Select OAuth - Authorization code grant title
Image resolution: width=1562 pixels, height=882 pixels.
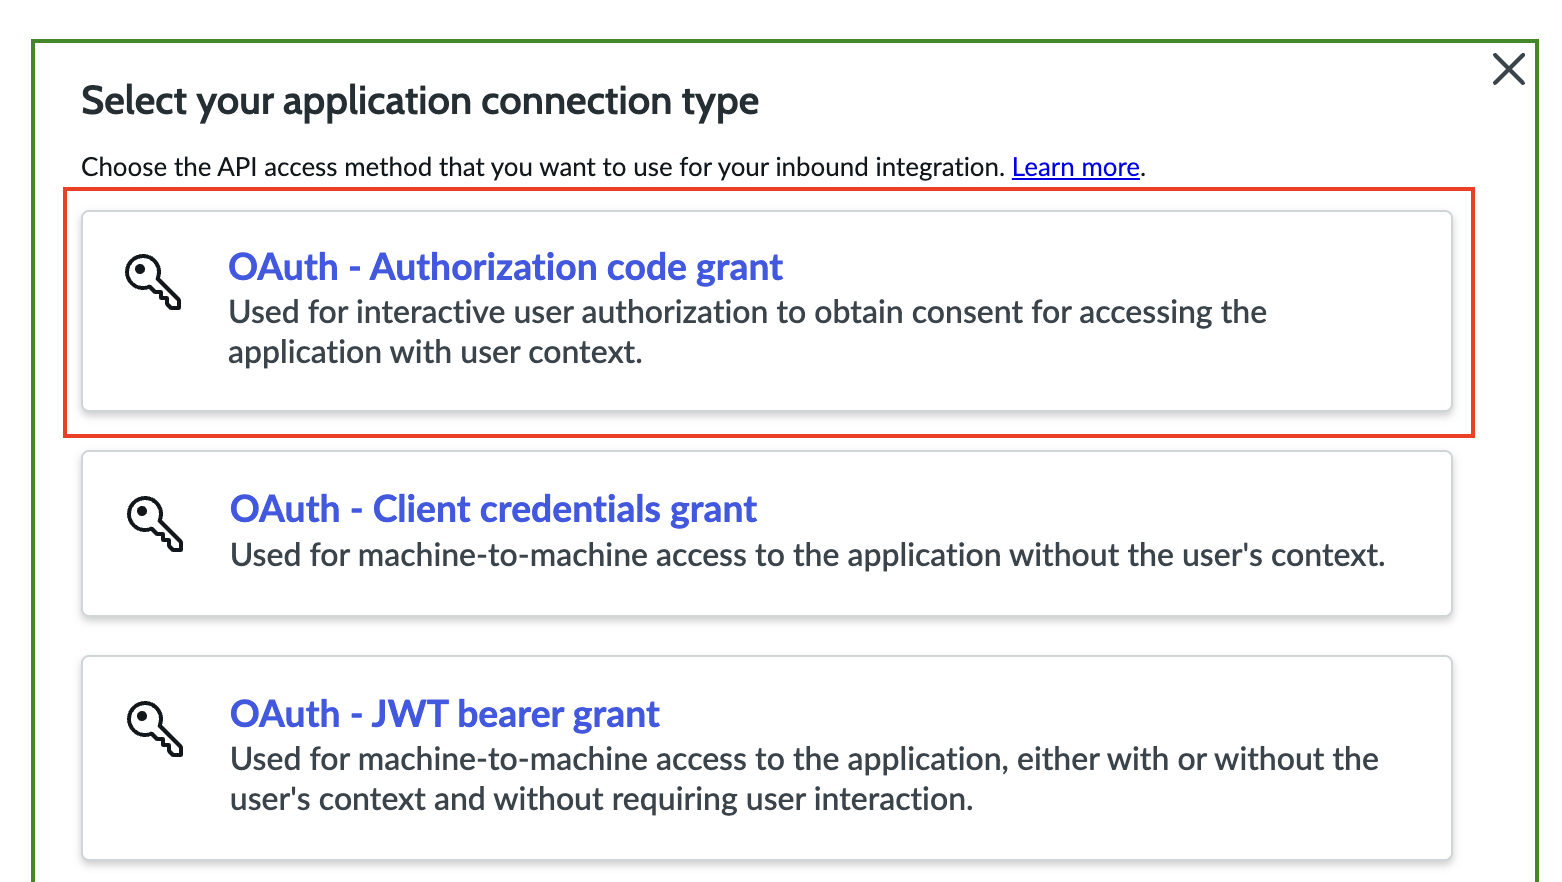505,267
